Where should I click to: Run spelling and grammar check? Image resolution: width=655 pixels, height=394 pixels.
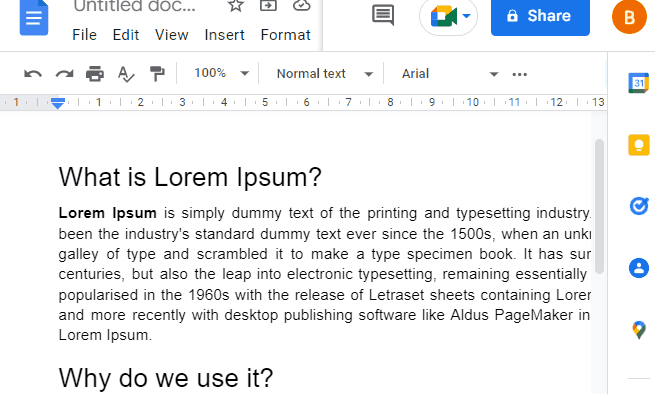pyautogui.click(x=126, y=74)
